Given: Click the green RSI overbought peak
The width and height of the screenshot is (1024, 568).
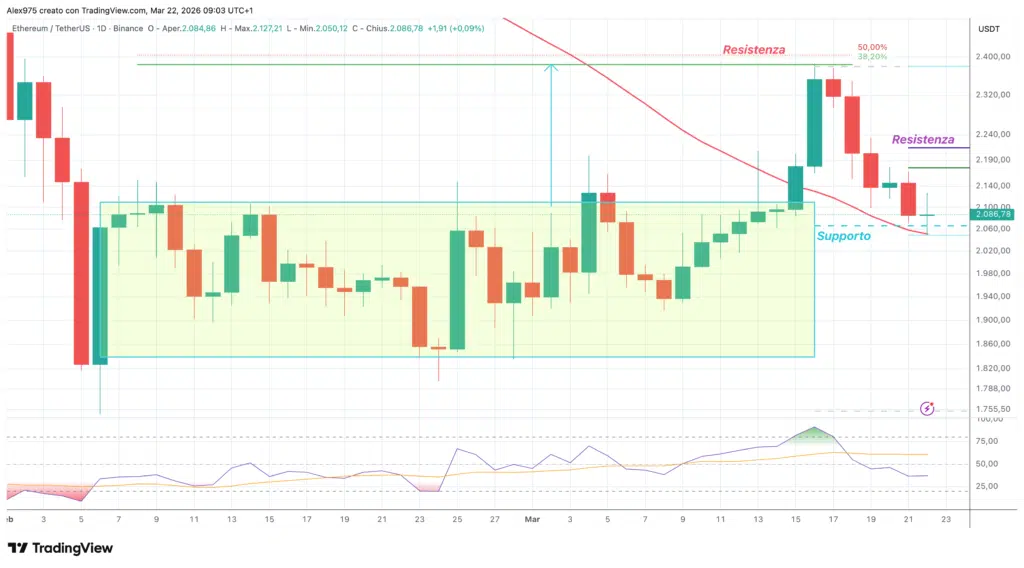Looking at the screenshot, I should pyautogui.click(x=817, y=432).
